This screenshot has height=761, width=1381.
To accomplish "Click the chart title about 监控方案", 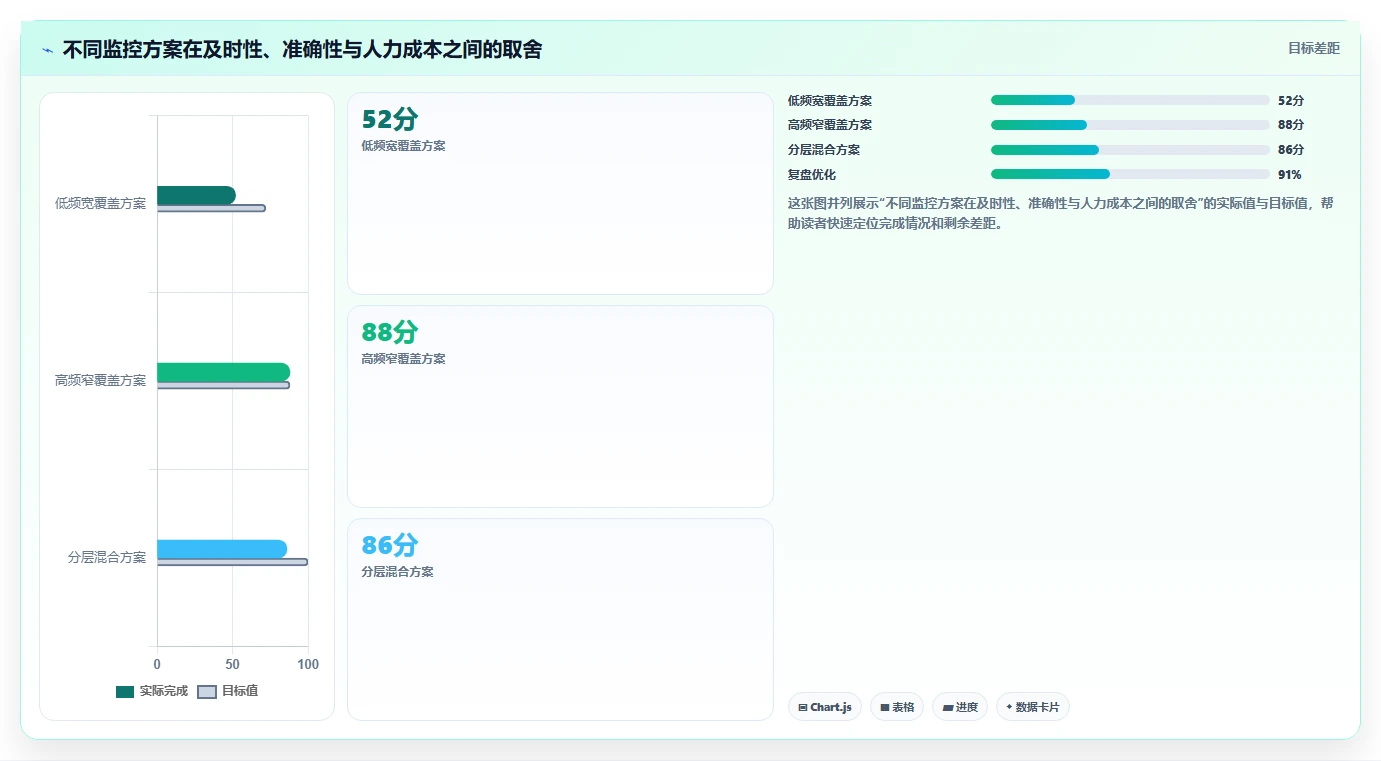I will [x=302, y=49].
